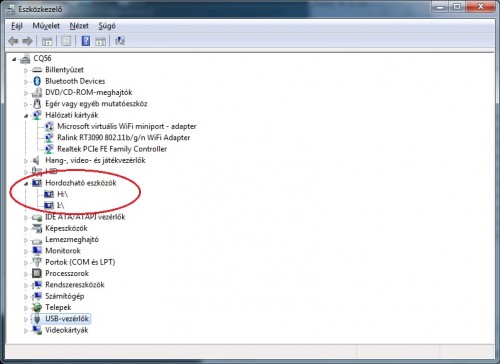
Task: Expand the Processzorok node arrow
Action: click(x=26, y=274)
